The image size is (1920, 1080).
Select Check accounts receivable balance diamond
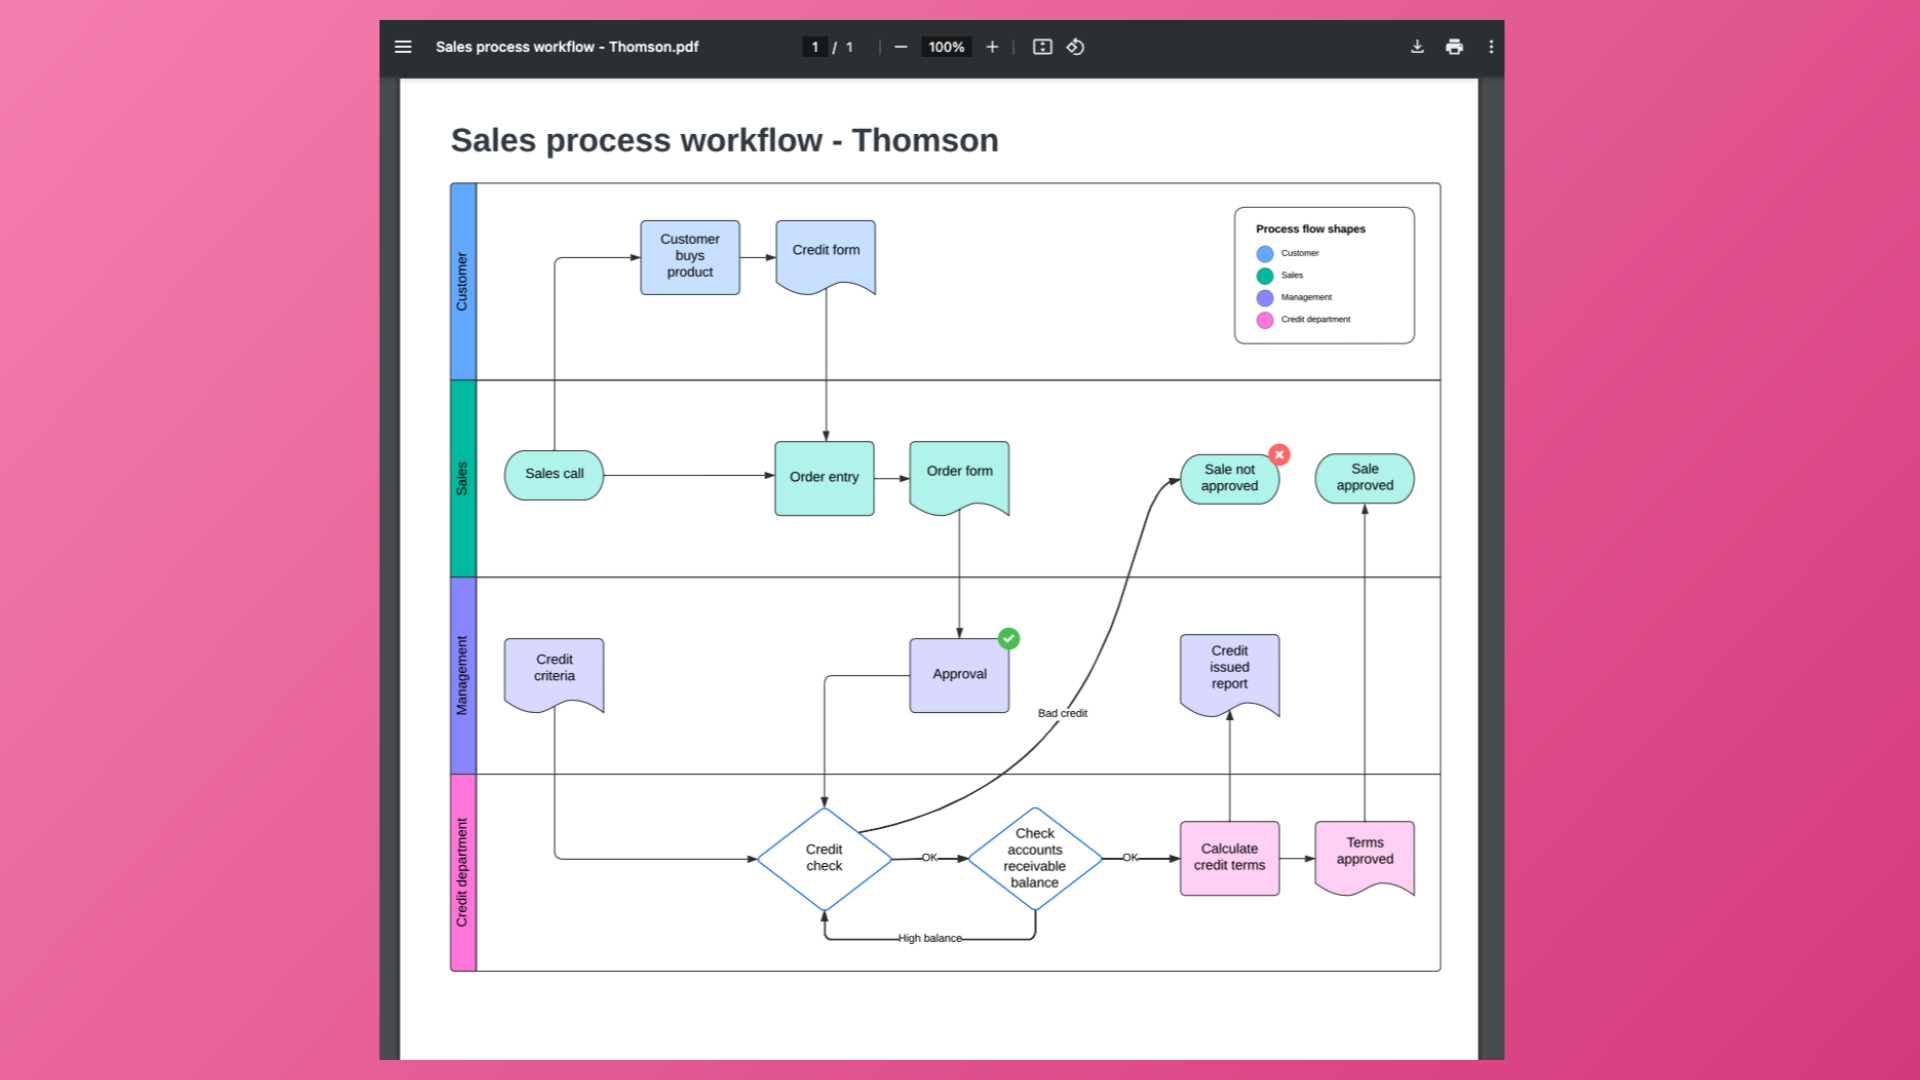pos(1035,858)
